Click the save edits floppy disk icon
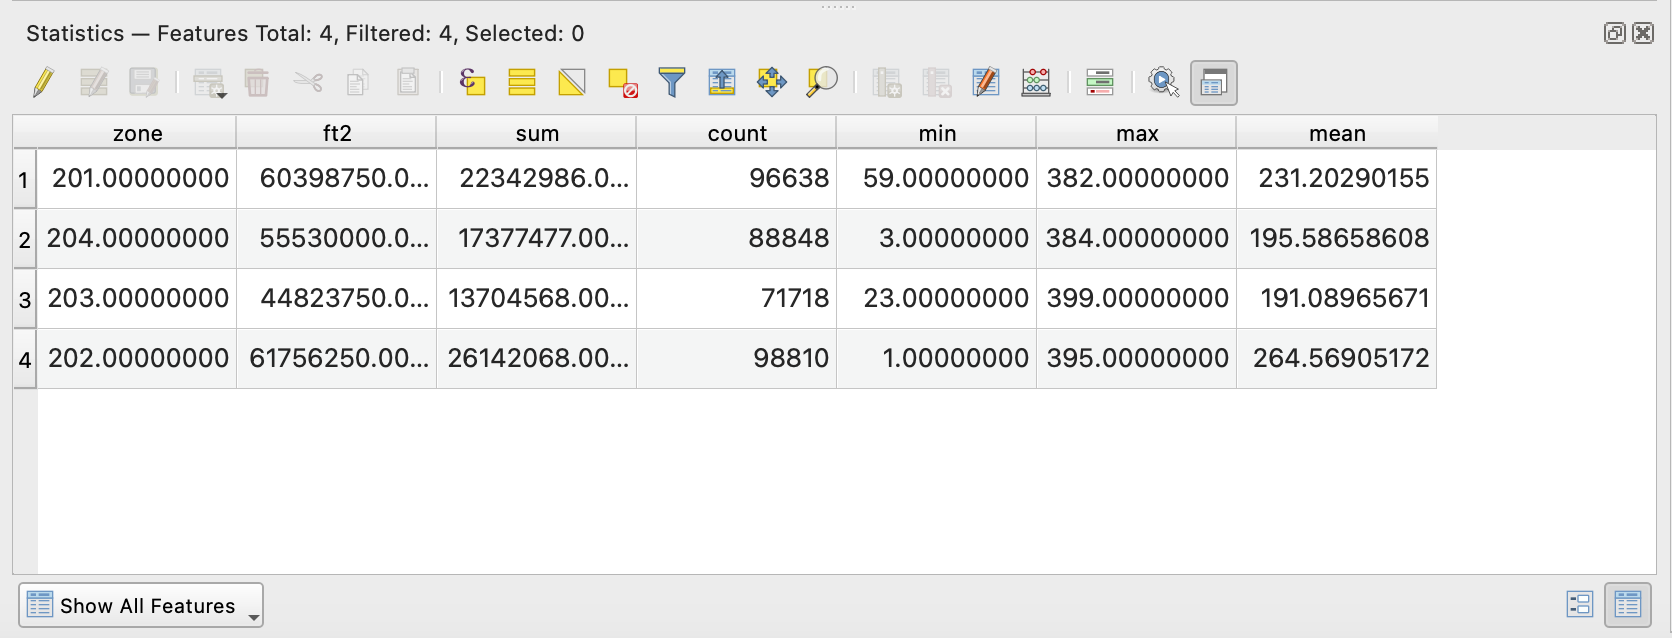Screen dimensions: 1672x638 143,82
